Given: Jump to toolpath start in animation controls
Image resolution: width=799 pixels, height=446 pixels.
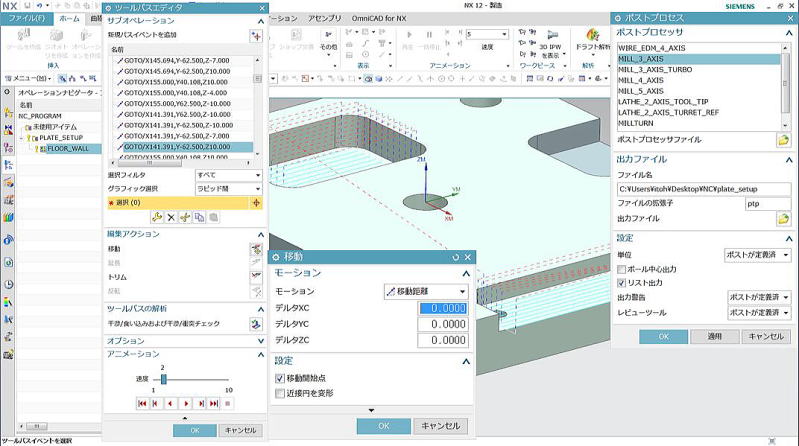Looking at the screenshot, I should point(142,403).
